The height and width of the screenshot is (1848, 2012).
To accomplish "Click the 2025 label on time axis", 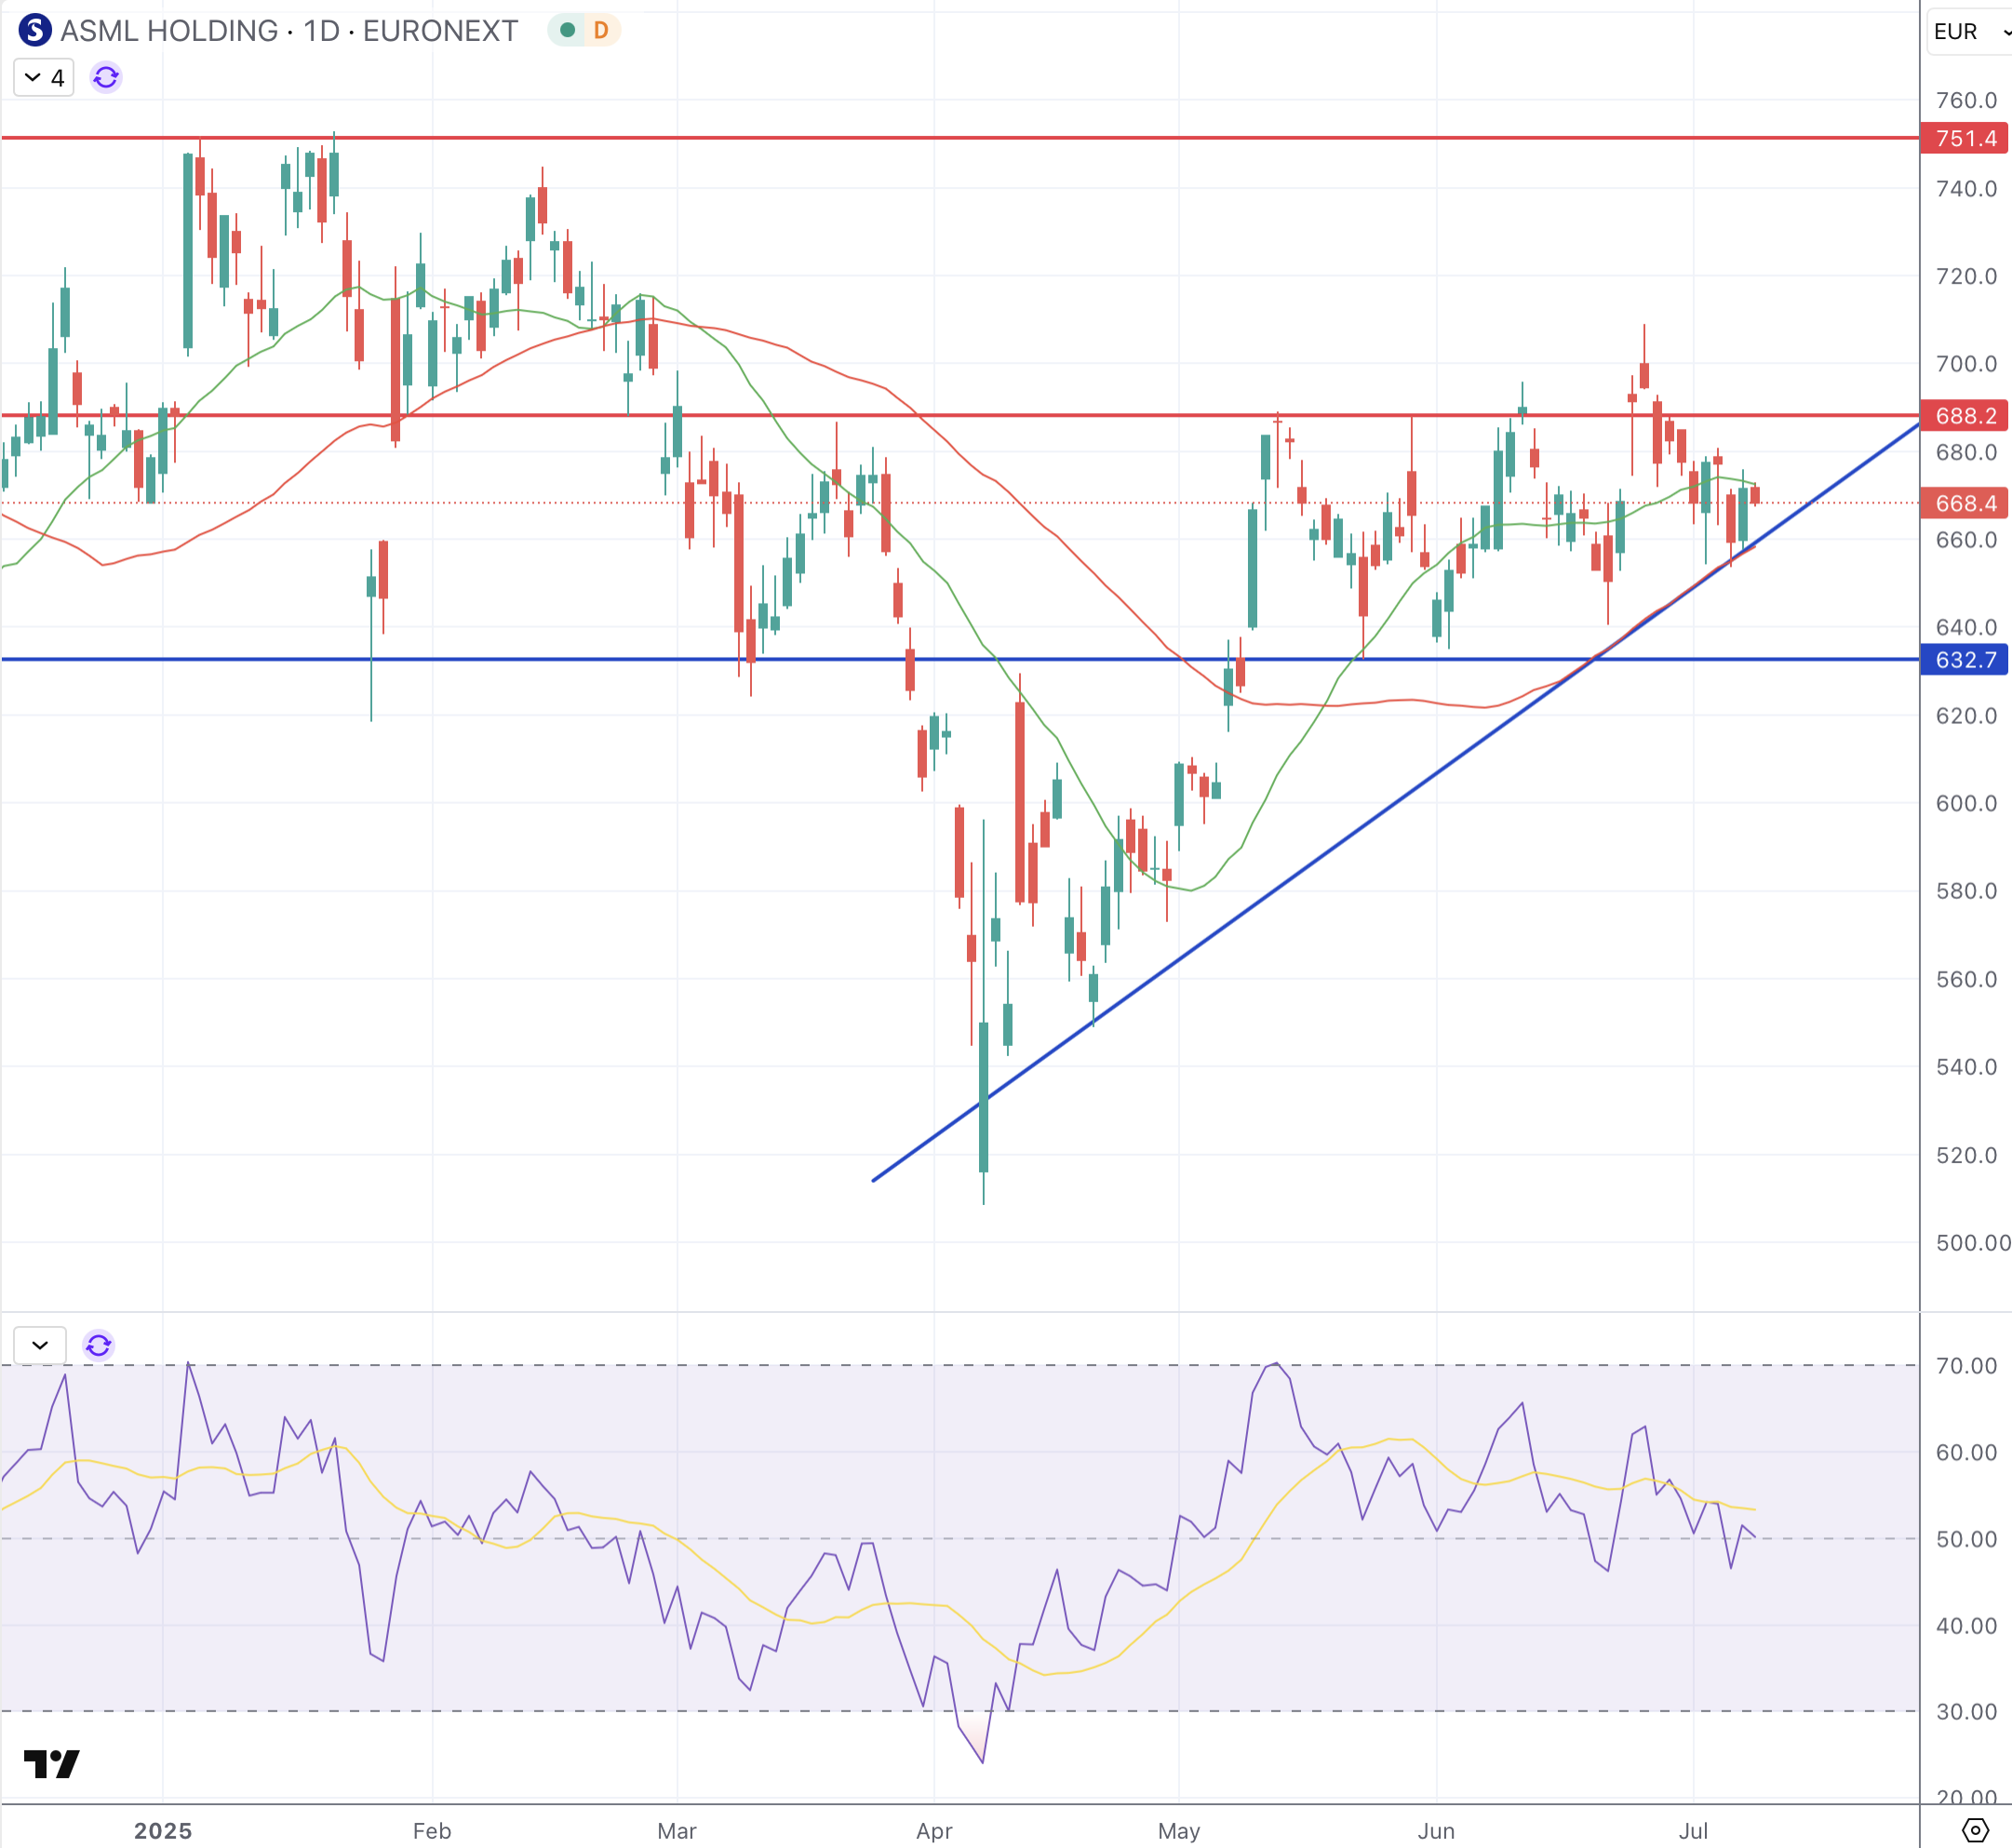I will (x=163, y=1831).
